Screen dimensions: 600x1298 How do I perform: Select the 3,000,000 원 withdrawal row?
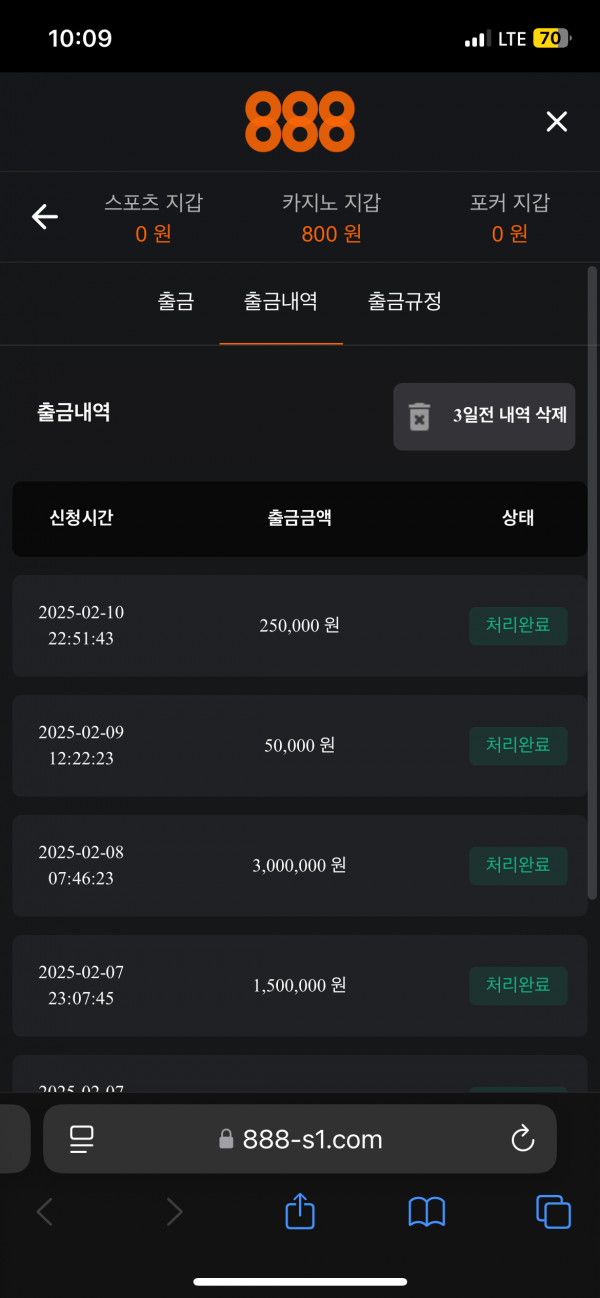(x=299, y=865)
